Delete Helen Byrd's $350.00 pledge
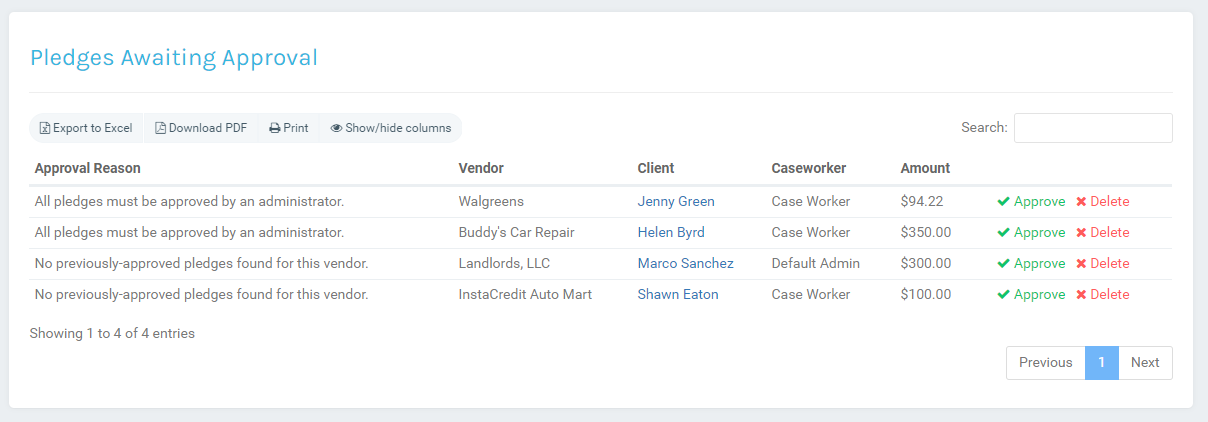1208x422 pixels. 1102,232
